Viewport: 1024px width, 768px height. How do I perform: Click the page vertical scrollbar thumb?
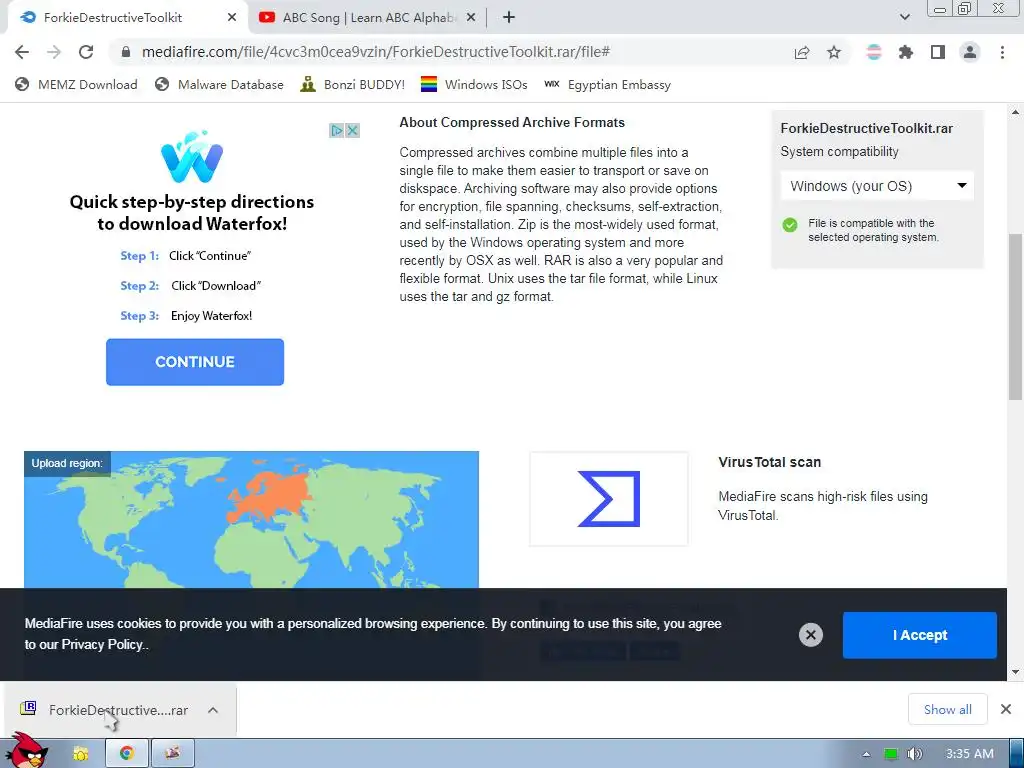(x=1016, y=317)
